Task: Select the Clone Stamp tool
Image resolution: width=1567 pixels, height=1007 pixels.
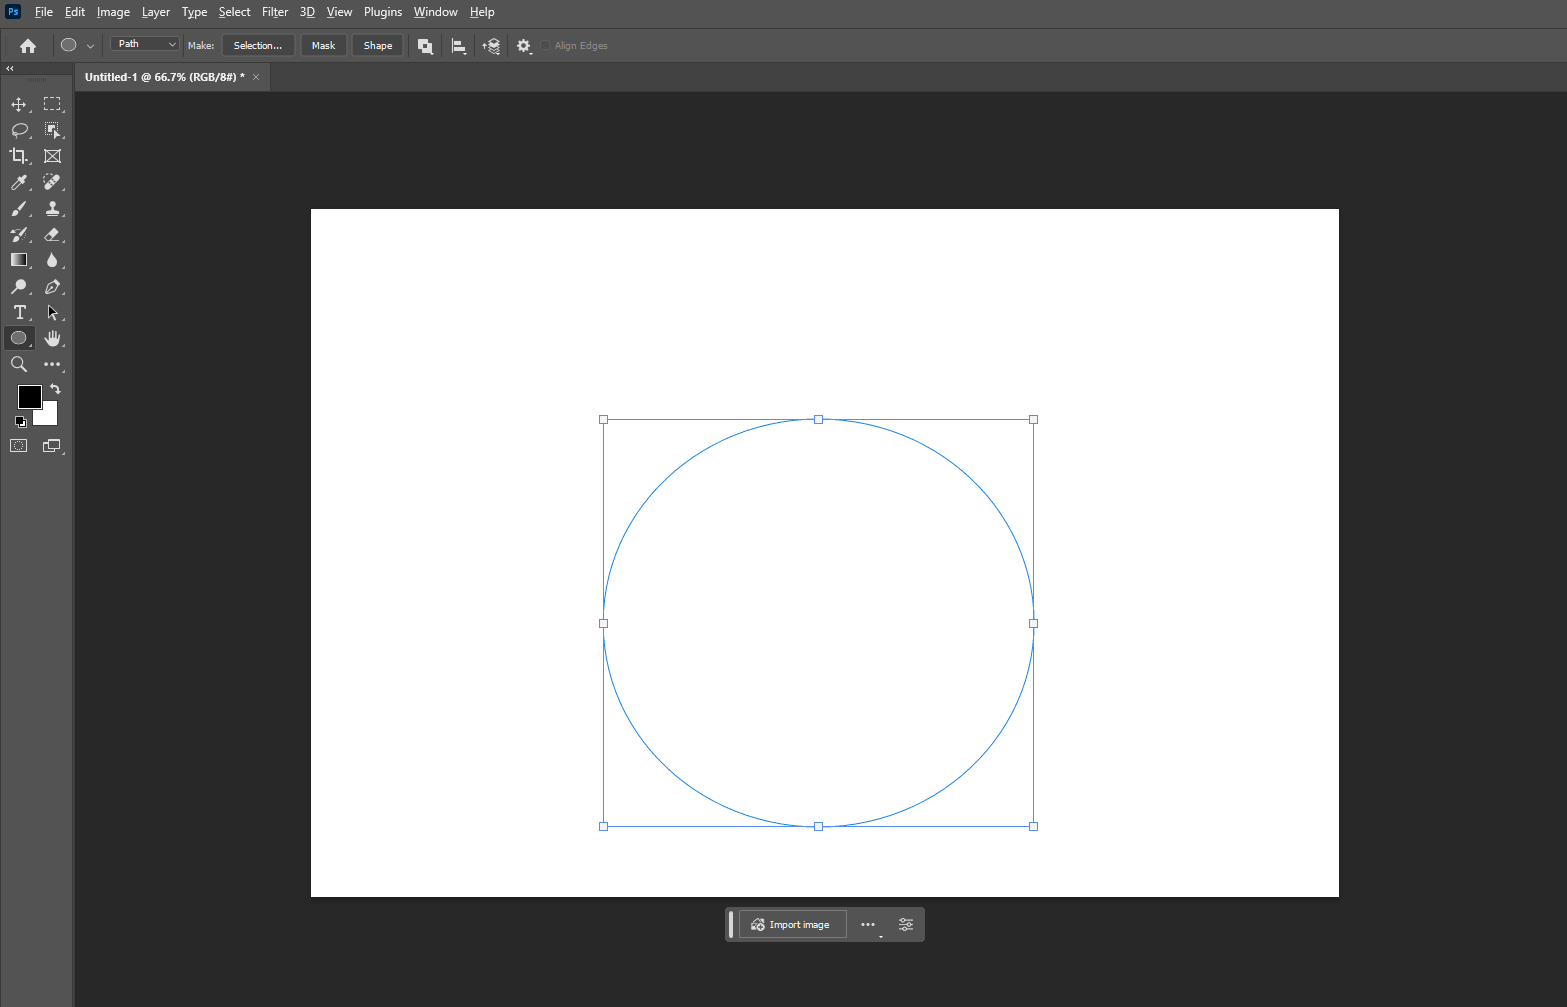Action: coord(52,208)
